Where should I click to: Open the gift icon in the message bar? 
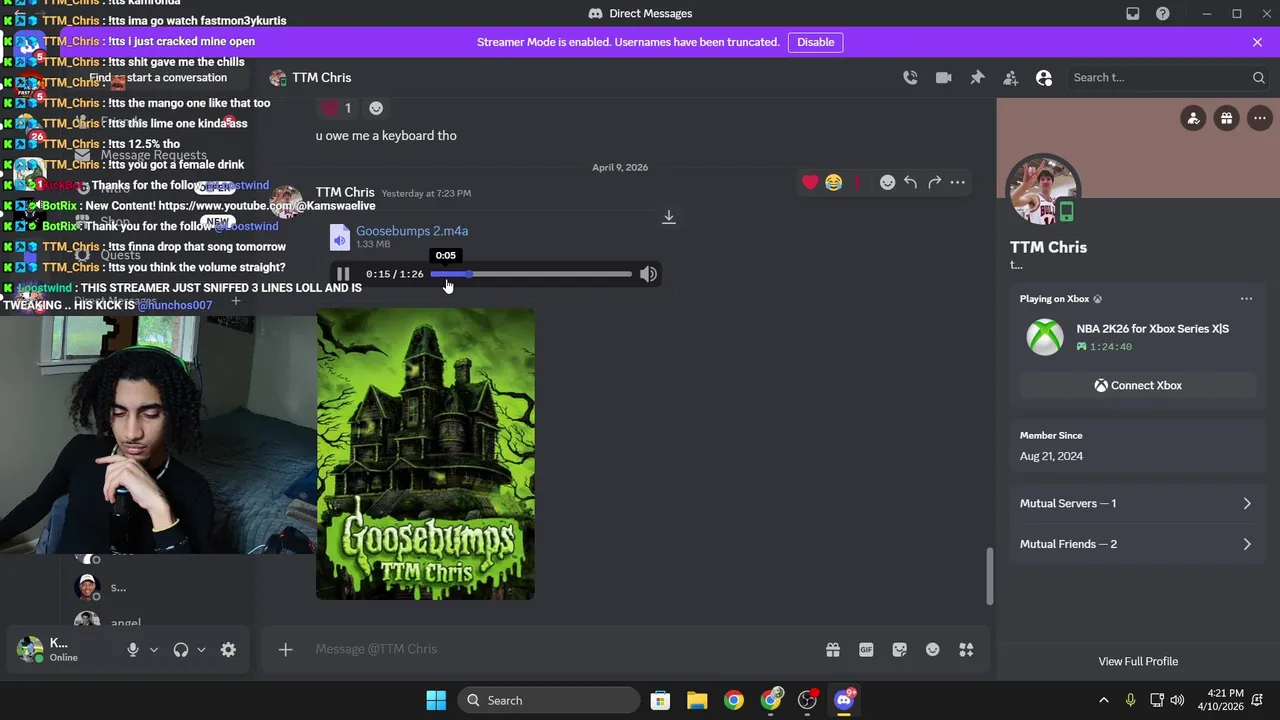point(832,649)
